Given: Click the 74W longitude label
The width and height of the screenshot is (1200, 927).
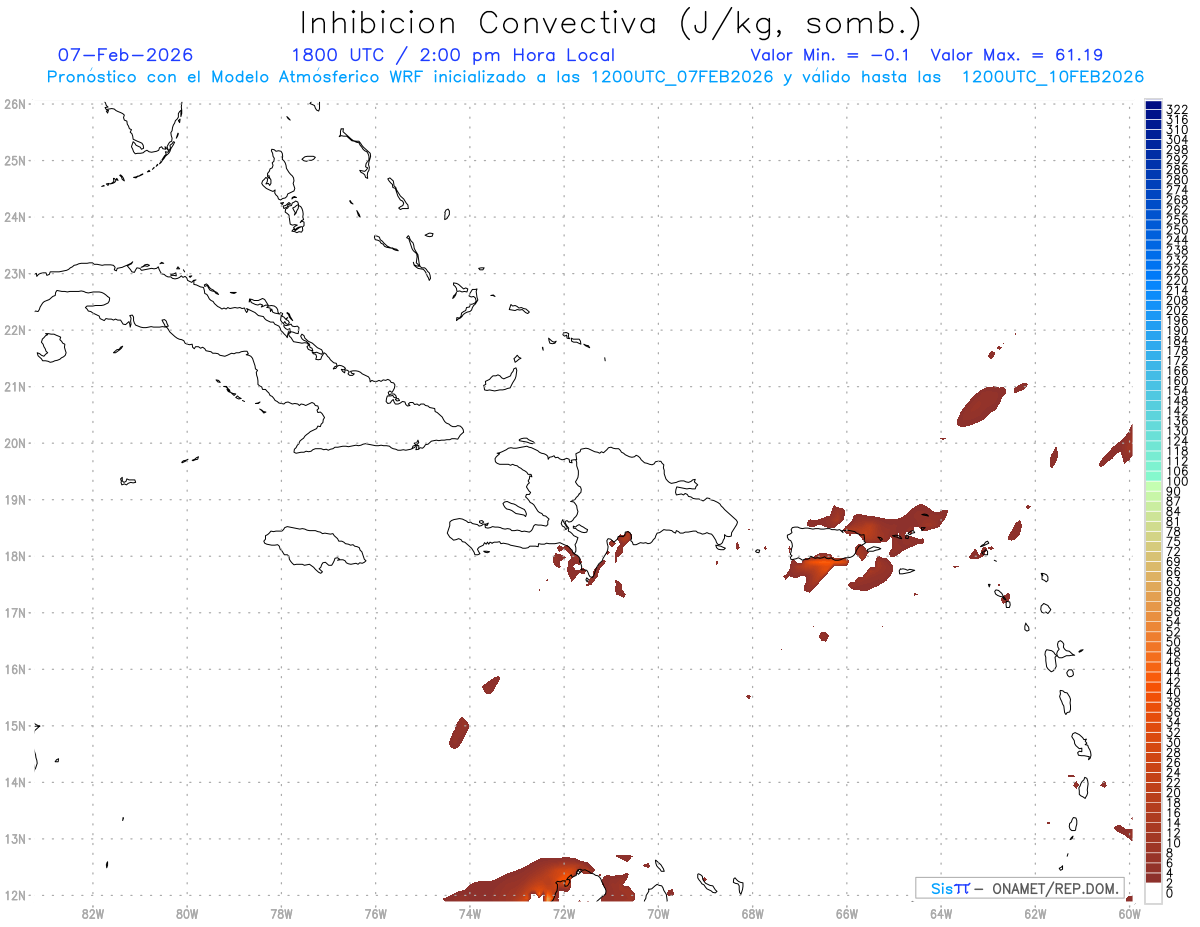Looking at the screenshot, I should [x=470, y=912].
